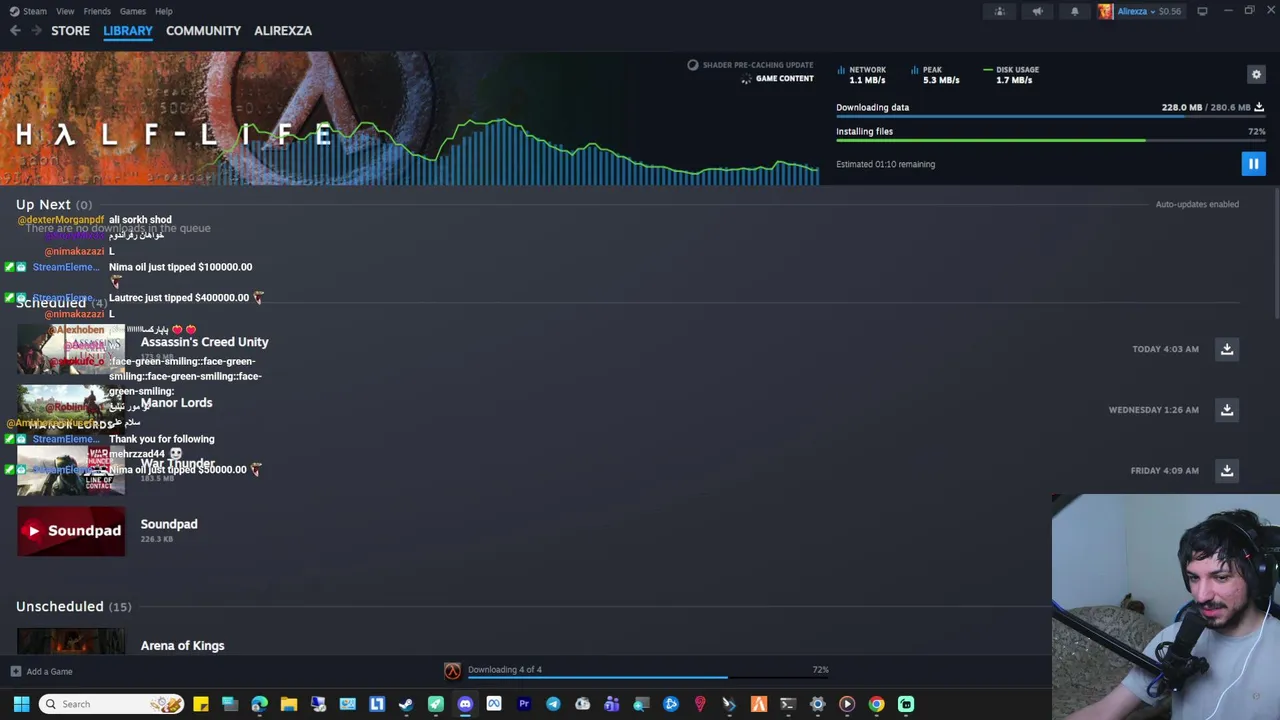
Task: Click the Manor Lords title
Action: [176, 403]
